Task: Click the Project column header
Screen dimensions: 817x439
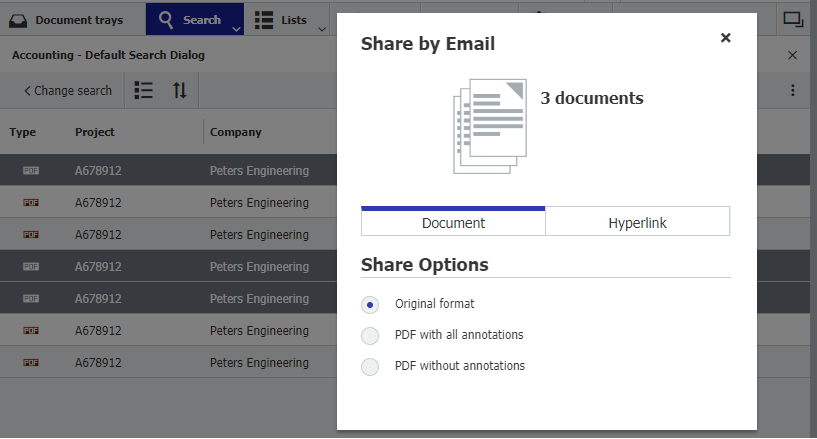Action: click(x=95, y=132)
